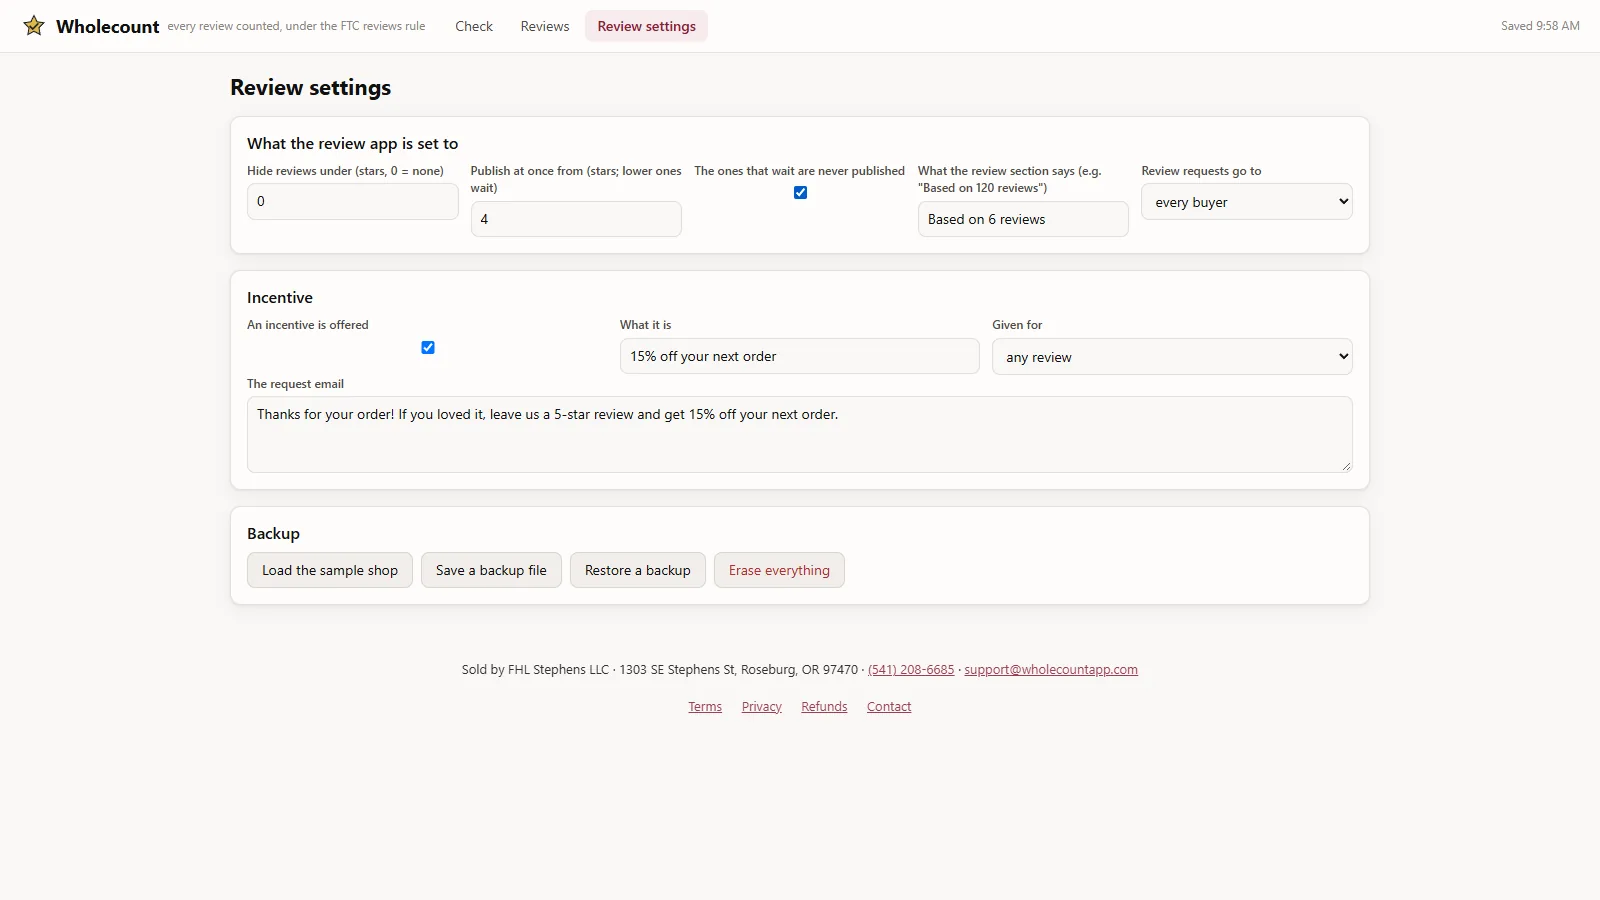Grab the request email resize handle
The width and height of the screenshot is (1600, 900).
[1346, 466]
